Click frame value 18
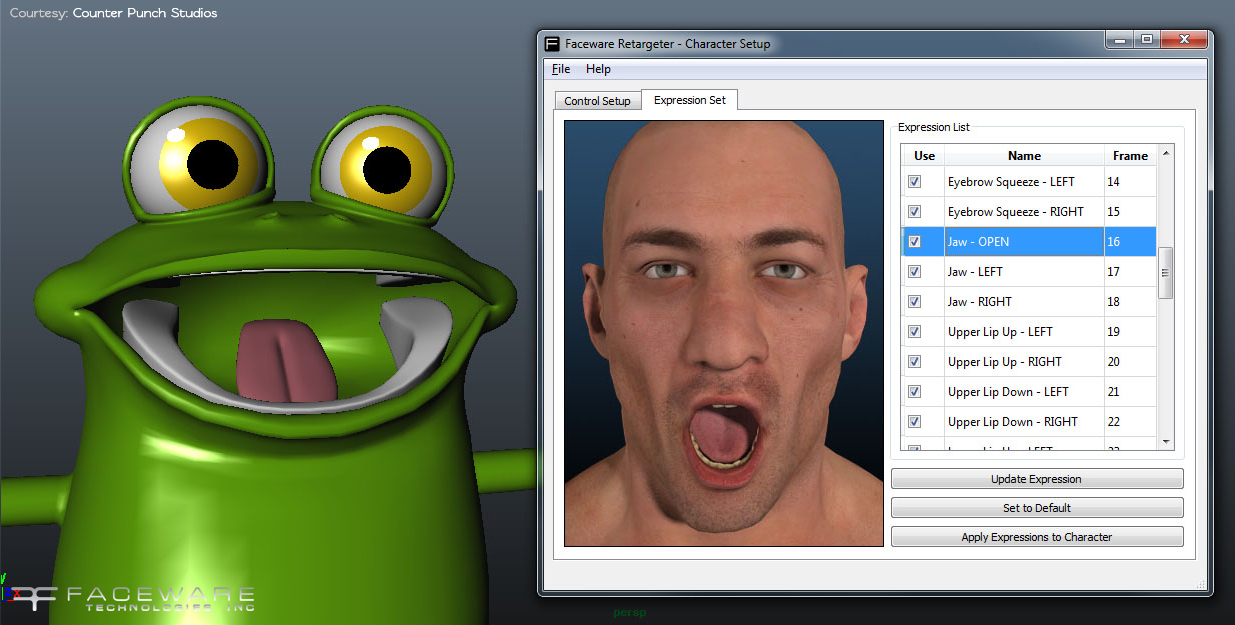Viewport: 1235px width, 625px height. pos(1113,302)
